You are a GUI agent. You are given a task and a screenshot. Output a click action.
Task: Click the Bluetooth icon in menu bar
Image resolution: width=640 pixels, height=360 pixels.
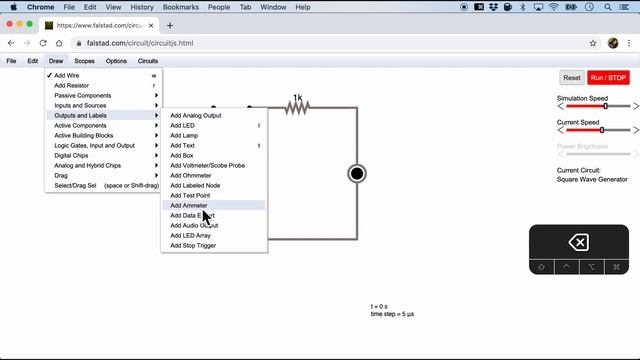tap(523, 7)
